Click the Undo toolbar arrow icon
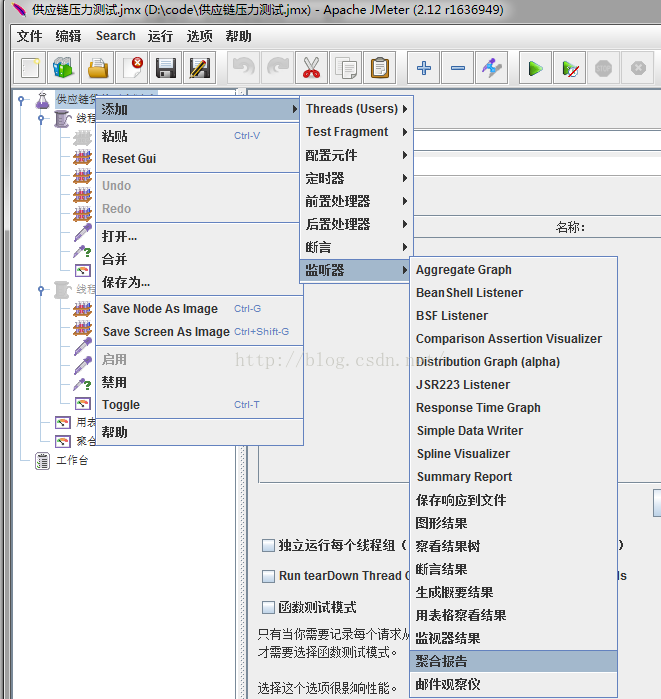Screen dimensions: 661x699 (243, 68)
